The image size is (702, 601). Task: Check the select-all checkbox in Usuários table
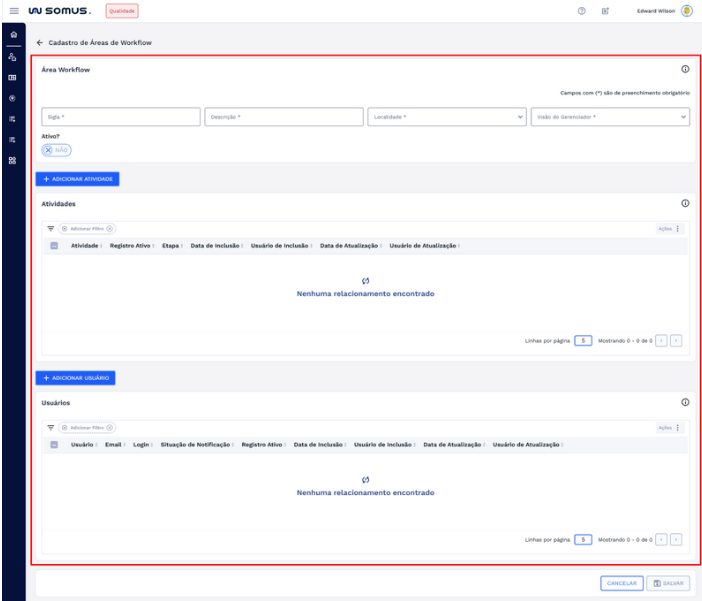[54, 444]
